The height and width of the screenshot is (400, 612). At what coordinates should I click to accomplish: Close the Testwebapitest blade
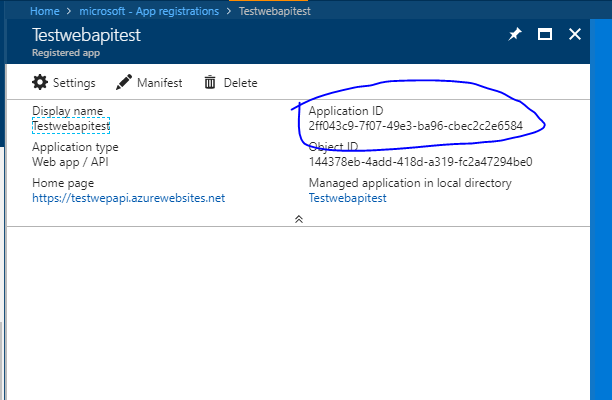(575, 34)
